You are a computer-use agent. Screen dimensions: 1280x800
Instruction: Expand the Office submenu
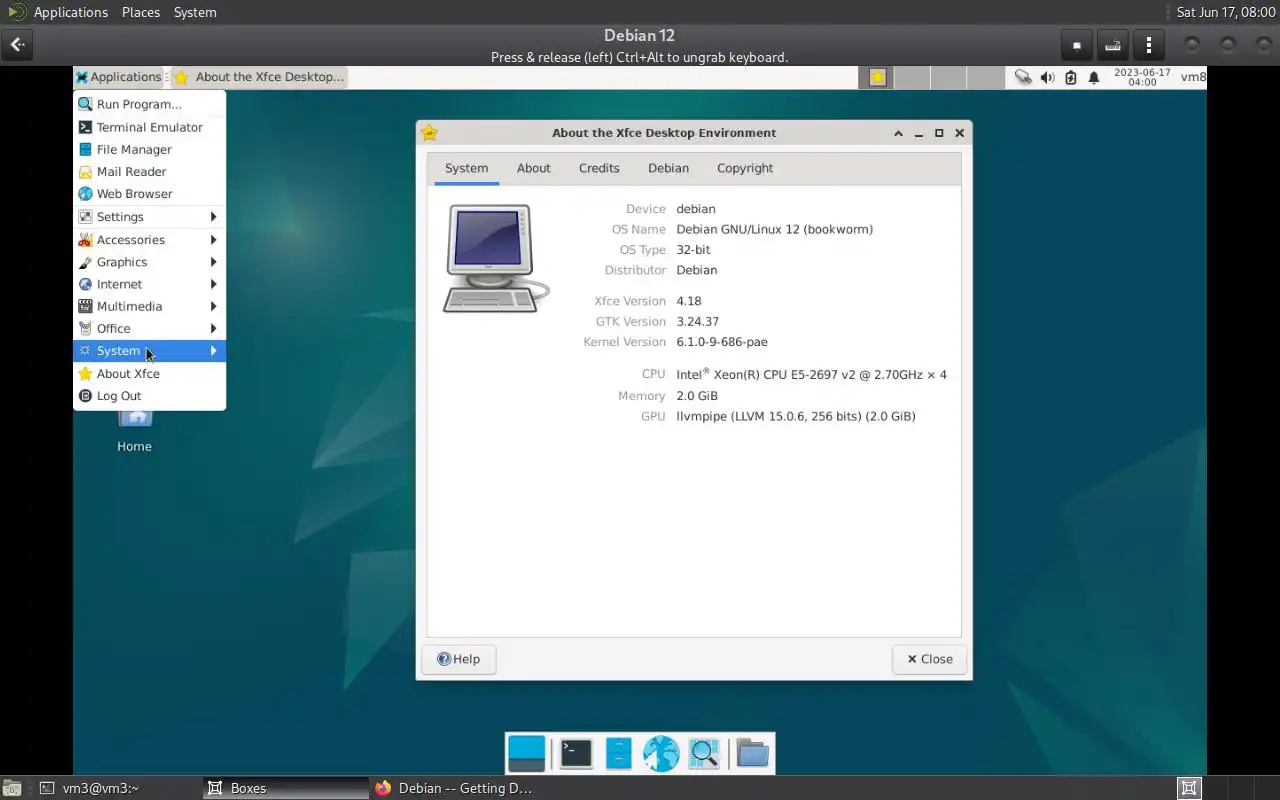pos(150,328)
